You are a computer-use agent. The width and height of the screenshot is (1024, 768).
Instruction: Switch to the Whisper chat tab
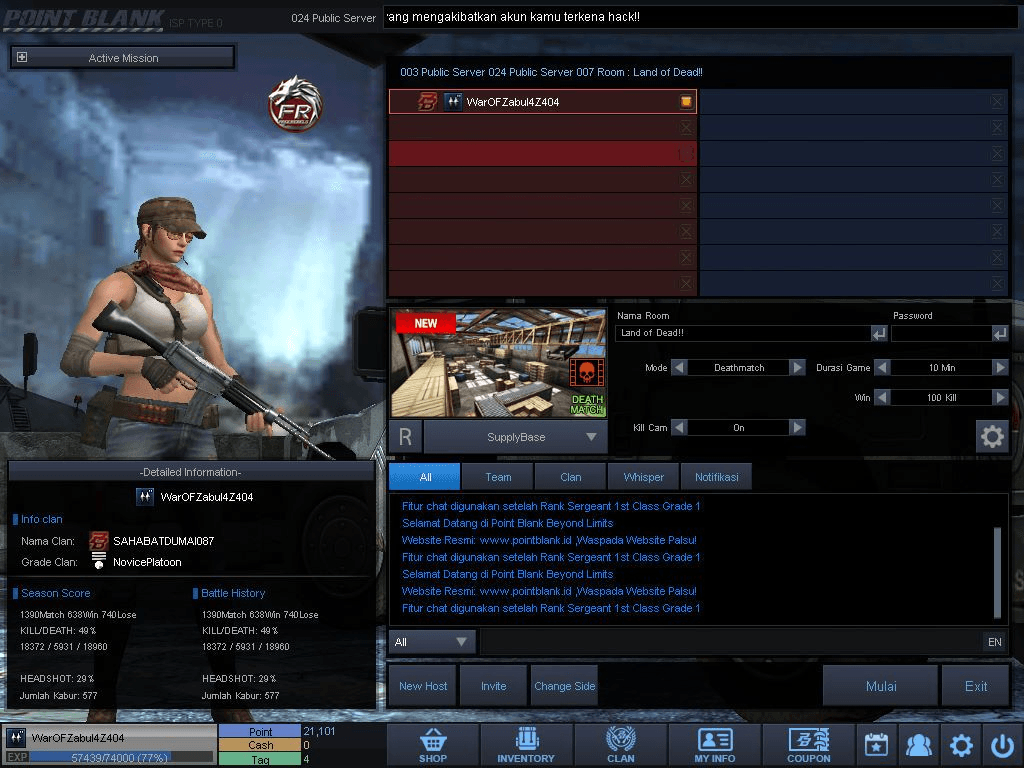(x=643, y=477)
